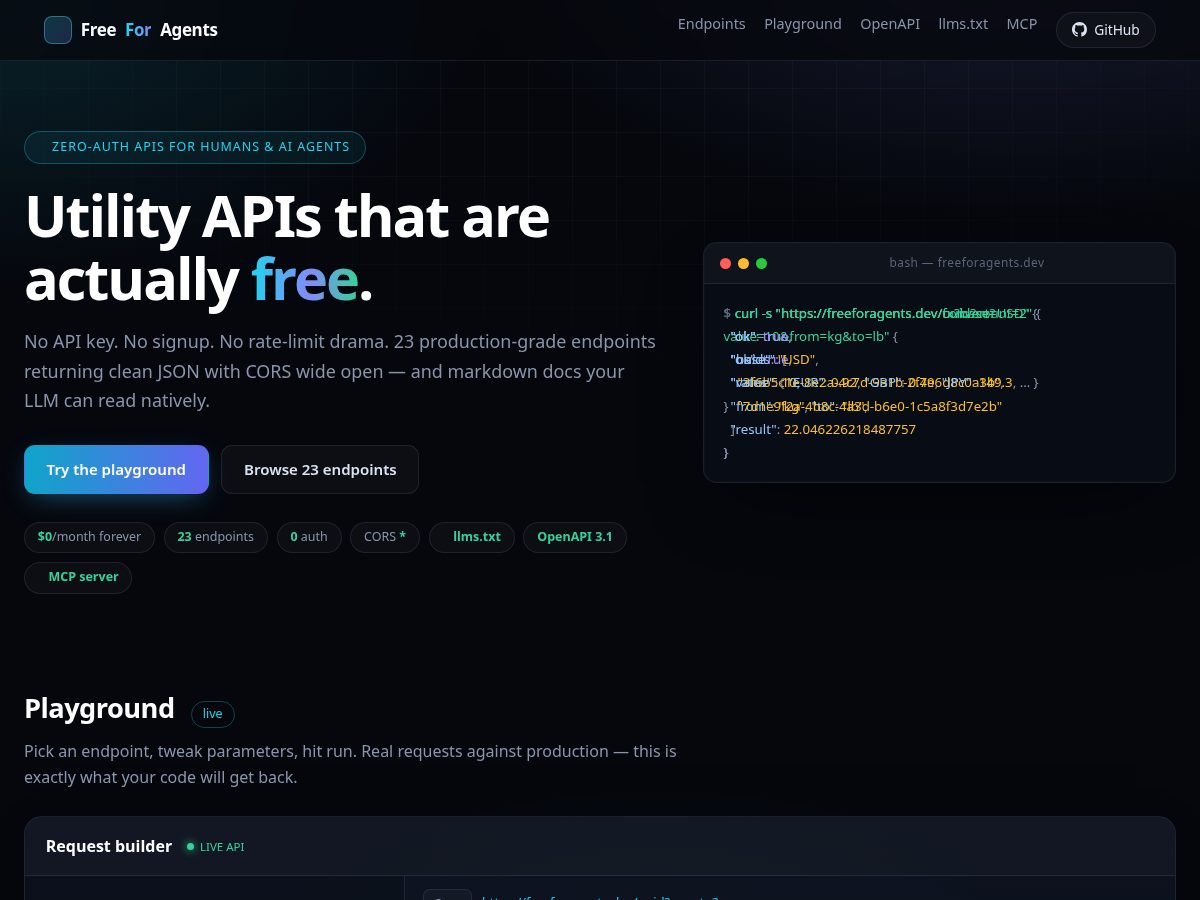1200x900 pixels.
Task: Open the GitHub button in the header
Action: click(1106, 30)
